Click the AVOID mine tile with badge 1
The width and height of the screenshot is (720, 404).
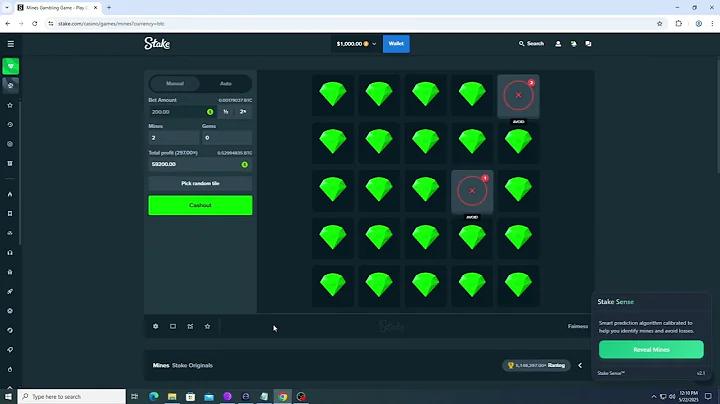click(x=472, y=191)
